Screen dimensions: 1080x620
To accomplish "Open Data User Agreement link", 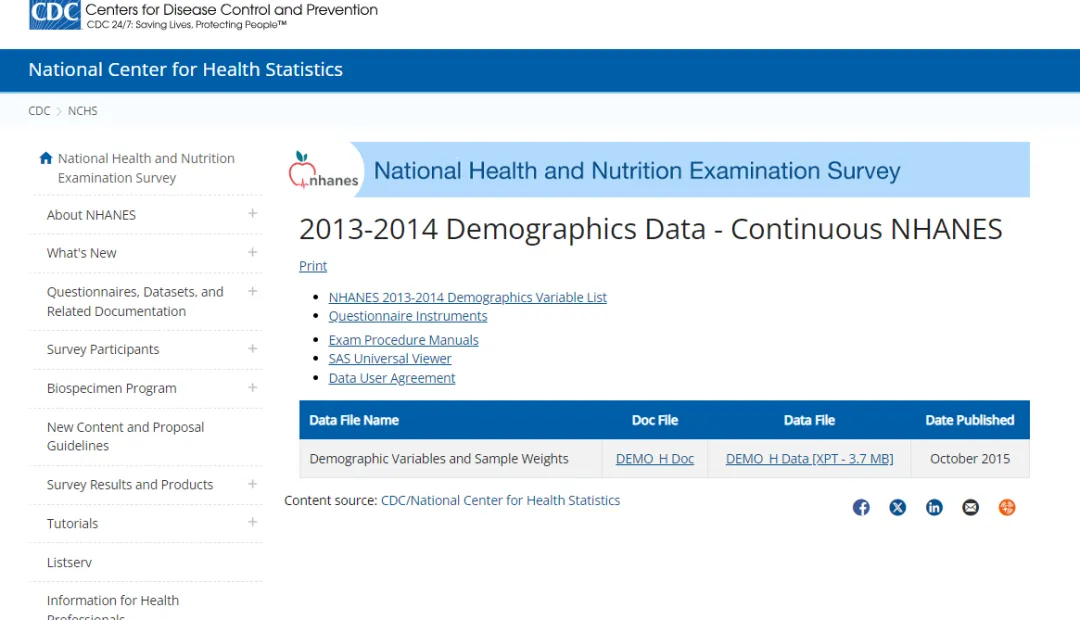I will tap(391, 378).
